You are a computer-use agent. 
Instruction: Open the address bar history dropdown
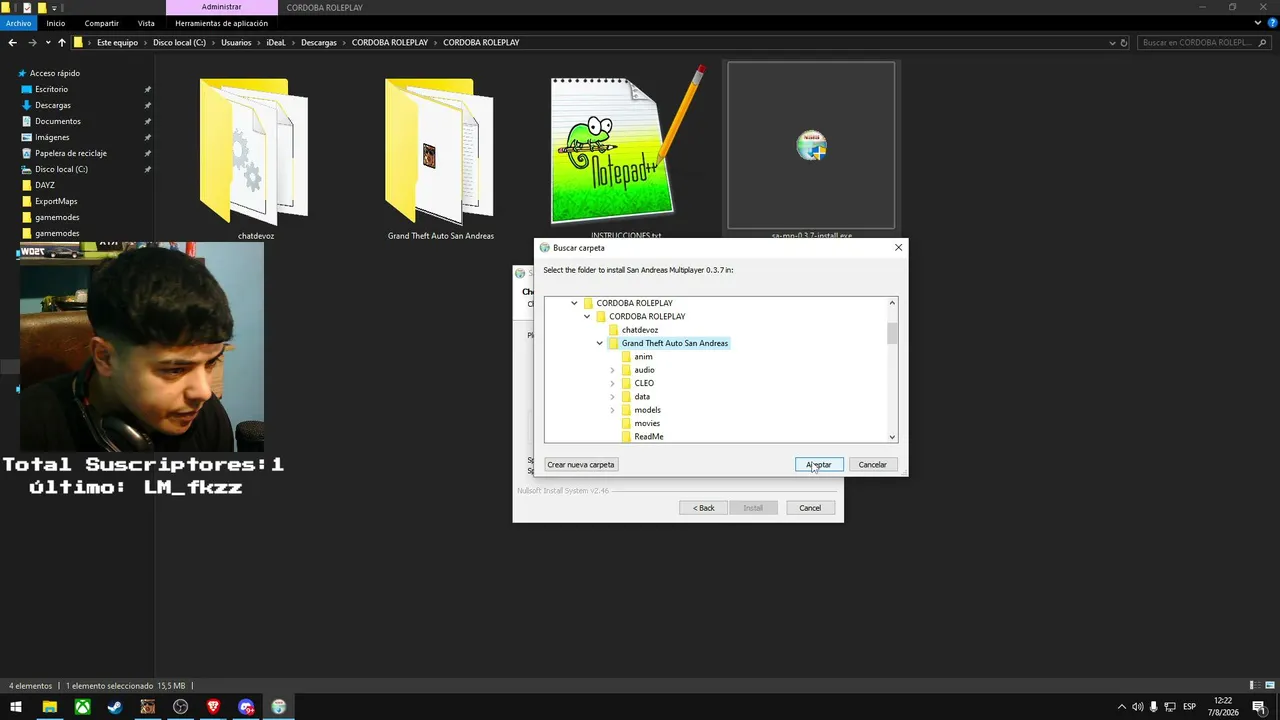click(1112, 43)
